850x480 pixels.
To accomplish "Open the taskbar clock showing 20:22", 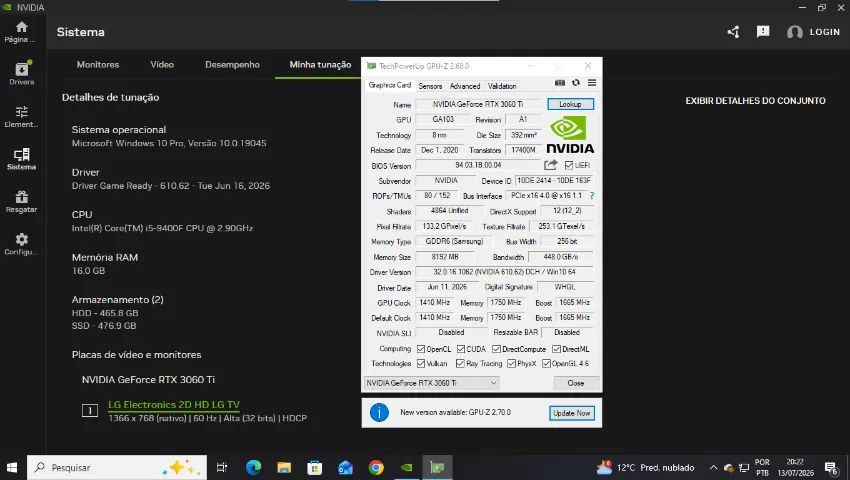I will [795, 468].
